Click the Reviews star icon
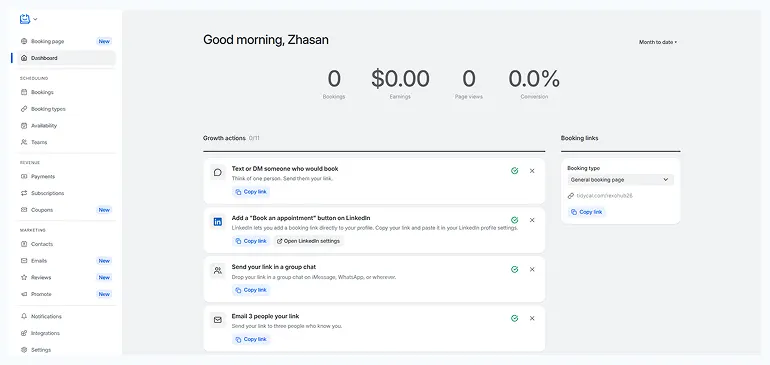Screen dimensions: 770x365 click(24, 278)
